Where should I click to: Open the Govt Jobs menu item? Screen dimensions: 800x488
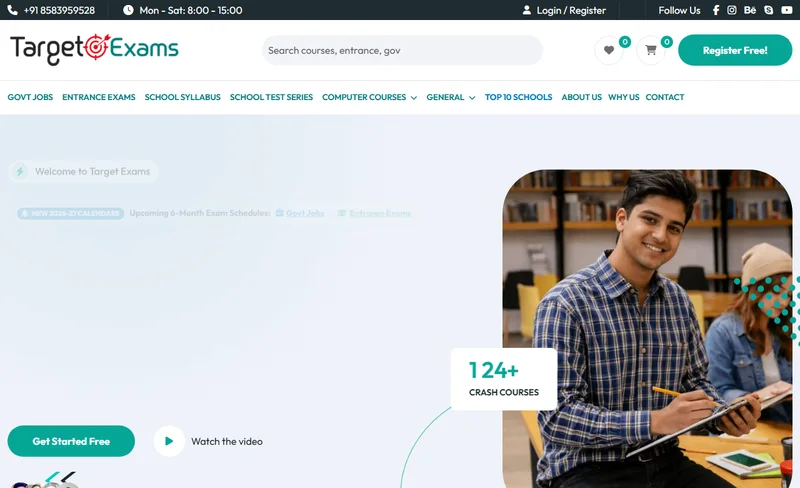(30, 97)
